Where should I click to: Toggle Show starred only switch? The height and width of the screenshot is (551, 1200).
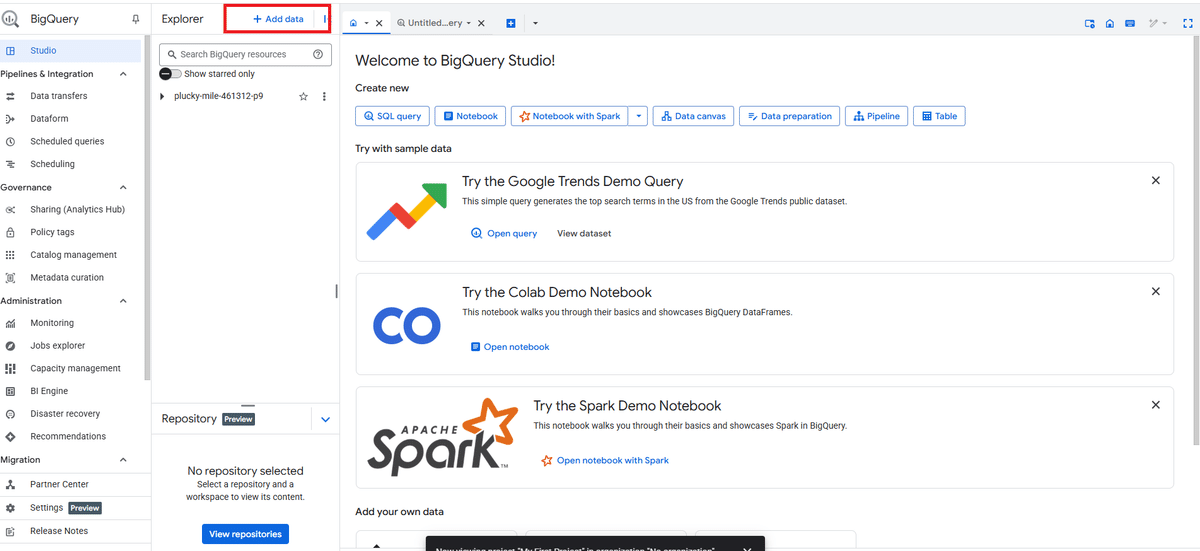coord(171,74)
